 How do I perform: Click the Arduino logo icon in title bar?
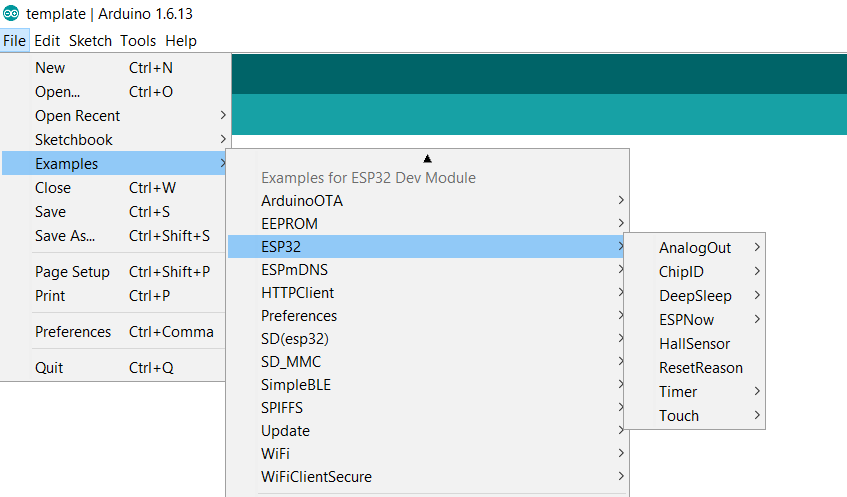pyautogui.click(x=11, y=13)
